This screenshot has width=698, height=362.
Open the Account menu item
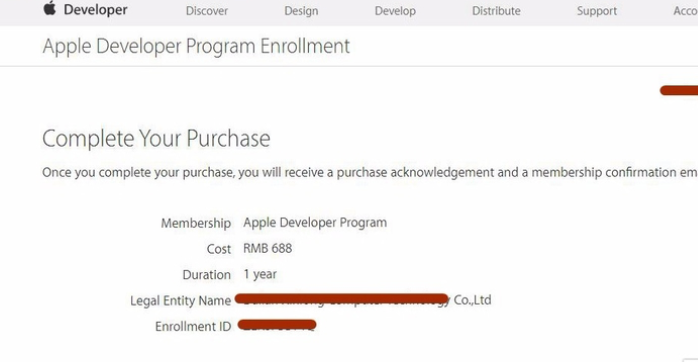(686, 11)
